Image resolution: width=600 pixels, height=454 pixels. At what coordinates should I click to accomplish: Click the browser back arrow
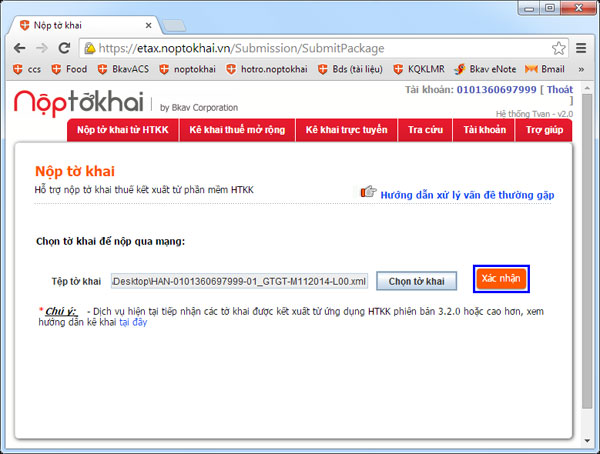click(x=20, y=48)
